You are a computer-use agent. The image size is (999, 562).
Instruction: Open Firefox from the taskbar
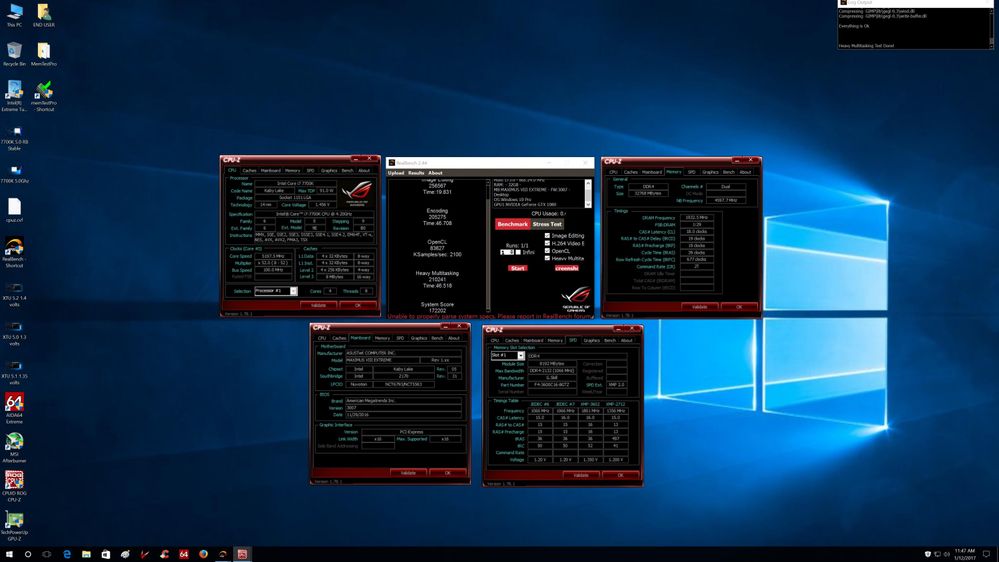pyautogui.click(x=203, y=554)
